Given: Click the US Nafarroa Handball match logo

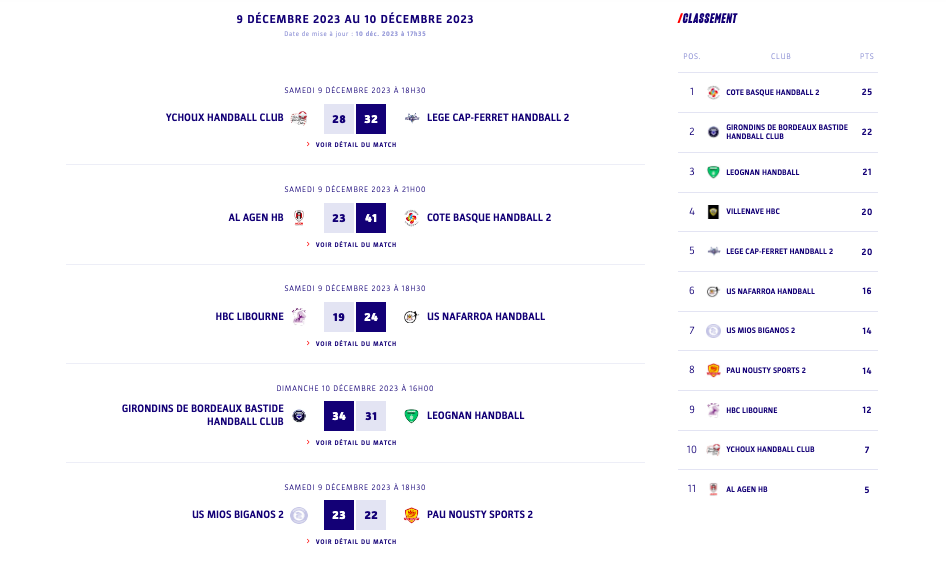Looking at the screenshot, I should point(411,317).
